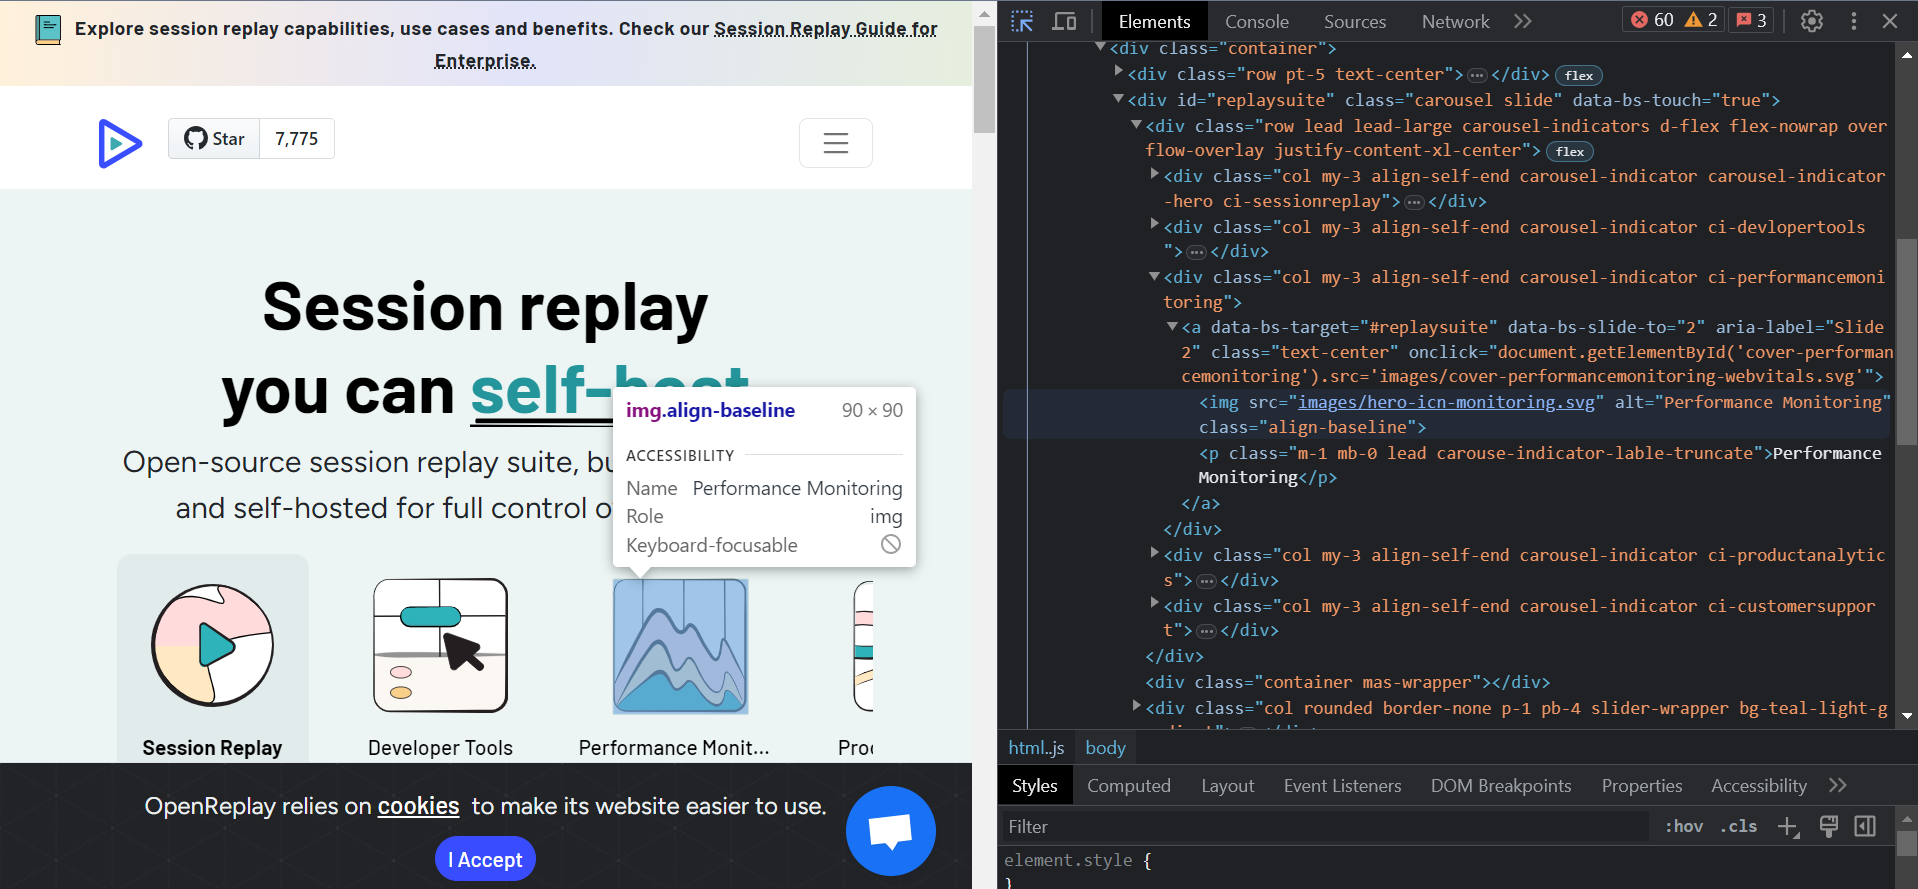Screen dimensions: 1918x889
Task: Collapse the replaysuite carousel div
Action: click(x=1119, y=99)
